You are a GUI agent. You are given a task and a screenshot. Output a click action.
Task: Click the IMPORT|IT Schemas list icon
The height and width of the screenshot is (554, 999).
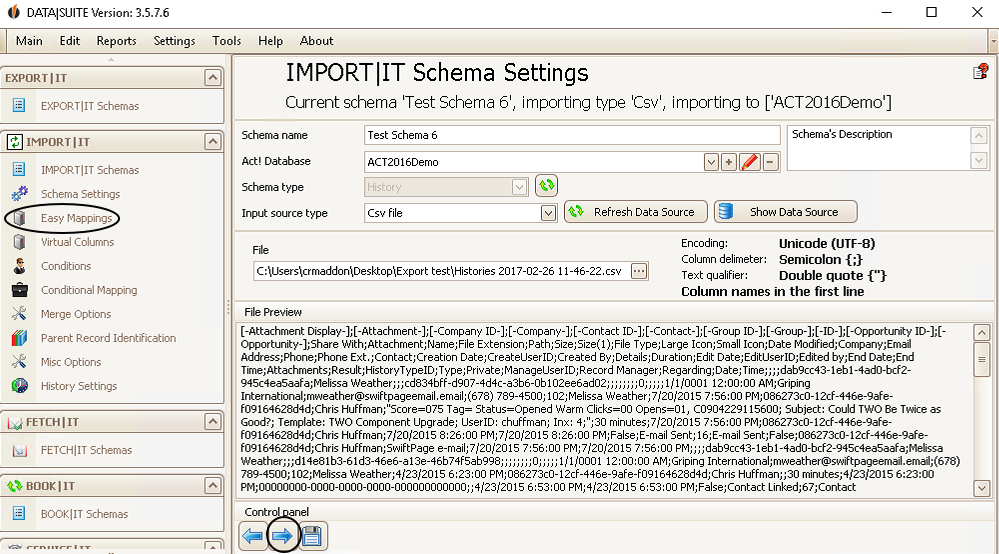coord(19,169)
